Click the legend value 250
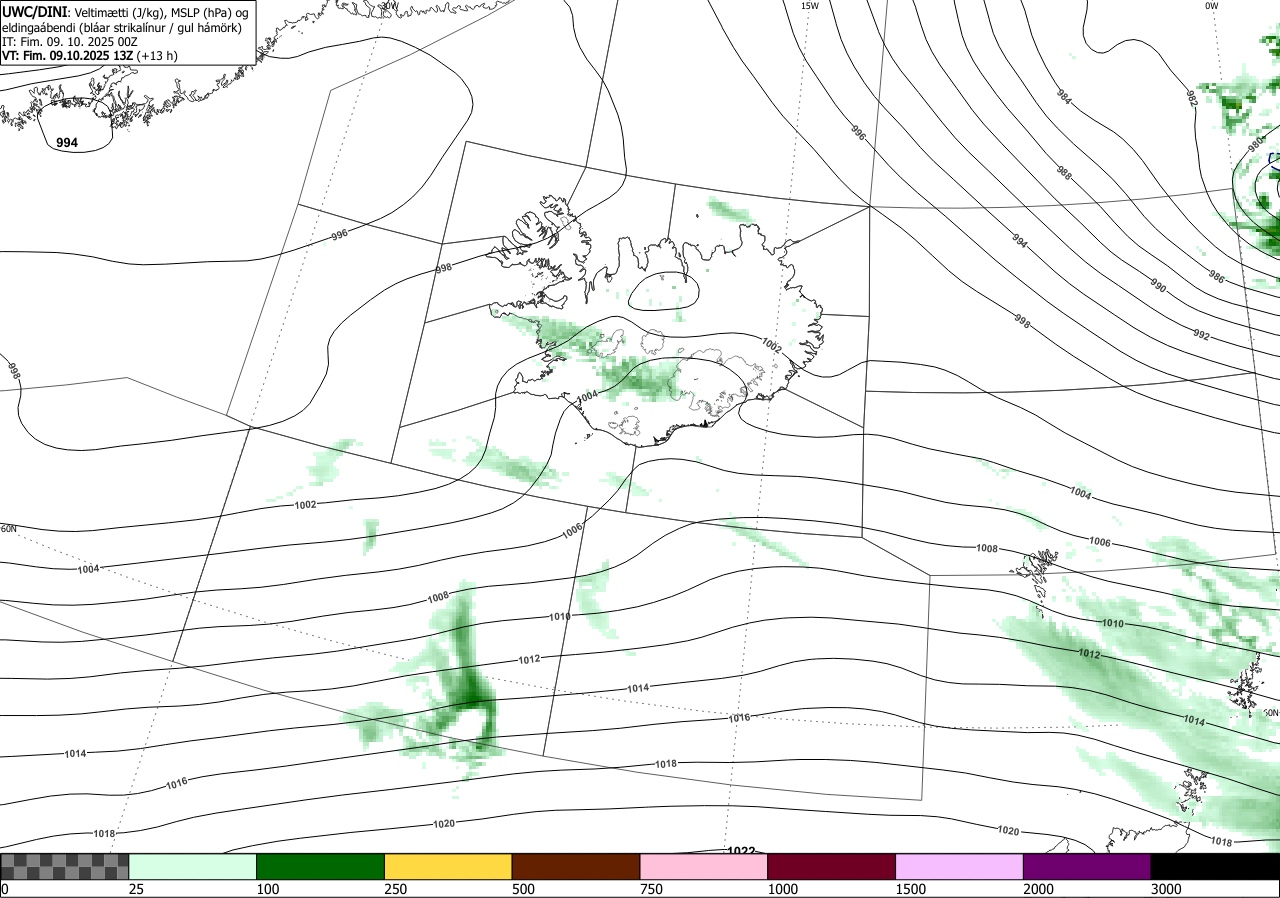Image resolution: width=1280 pixels, height=898 pixels. click(x=396, y=889)
